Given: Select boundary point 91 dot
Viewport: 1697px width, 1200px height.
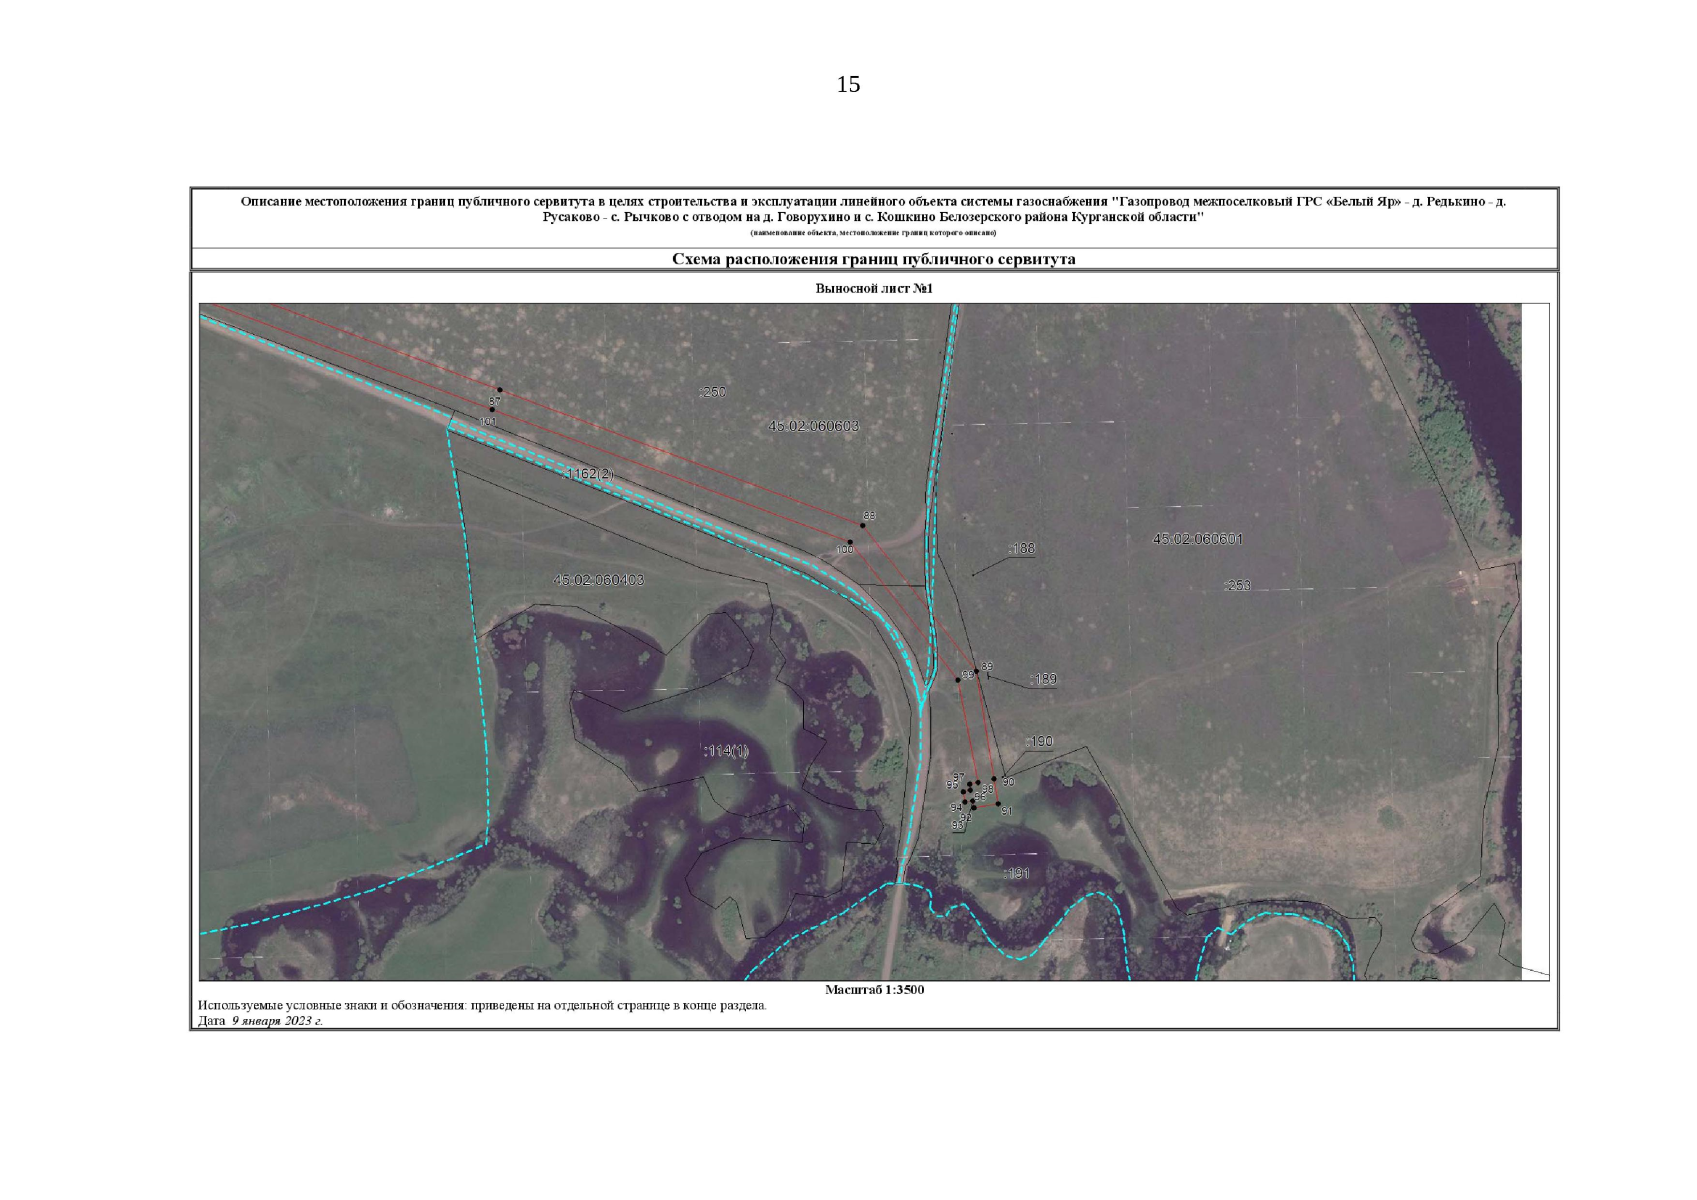Looking at the screenshot, I should (x=998, y=804).
